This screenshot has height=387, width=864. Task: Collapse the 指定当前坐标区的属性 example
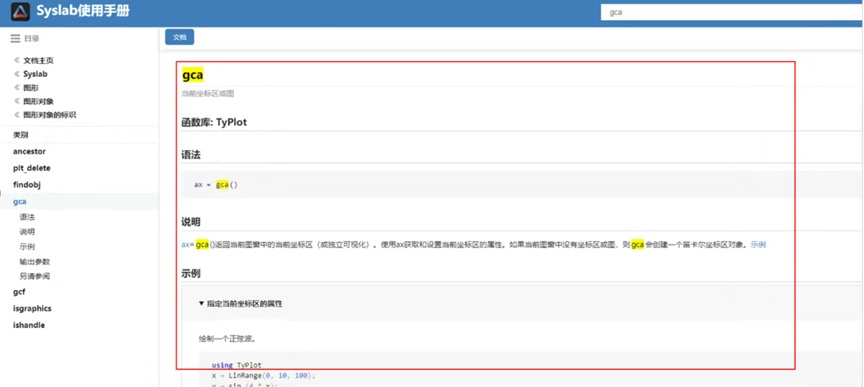(241, 303)
